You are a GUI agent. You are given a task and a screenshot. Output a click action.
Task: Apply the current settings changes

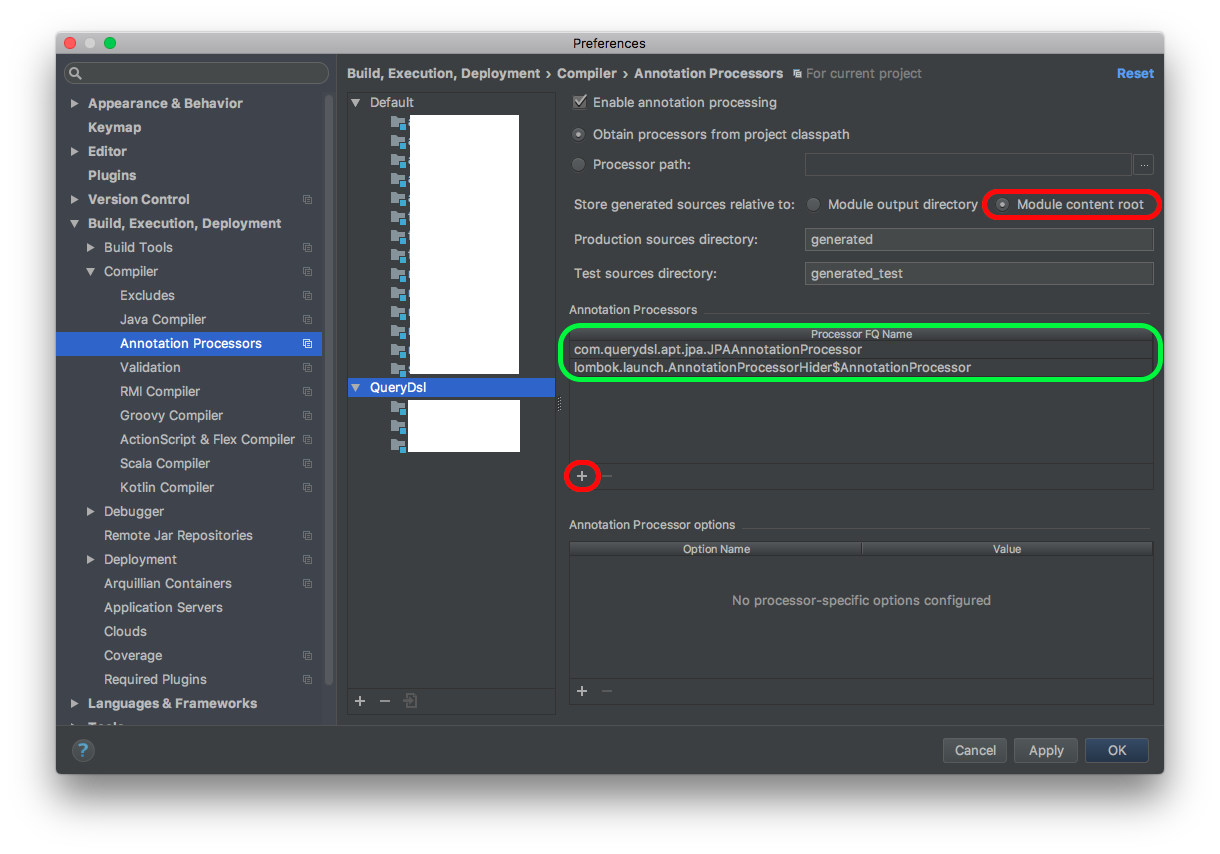pyautogui.click(x=1045, y=750)
